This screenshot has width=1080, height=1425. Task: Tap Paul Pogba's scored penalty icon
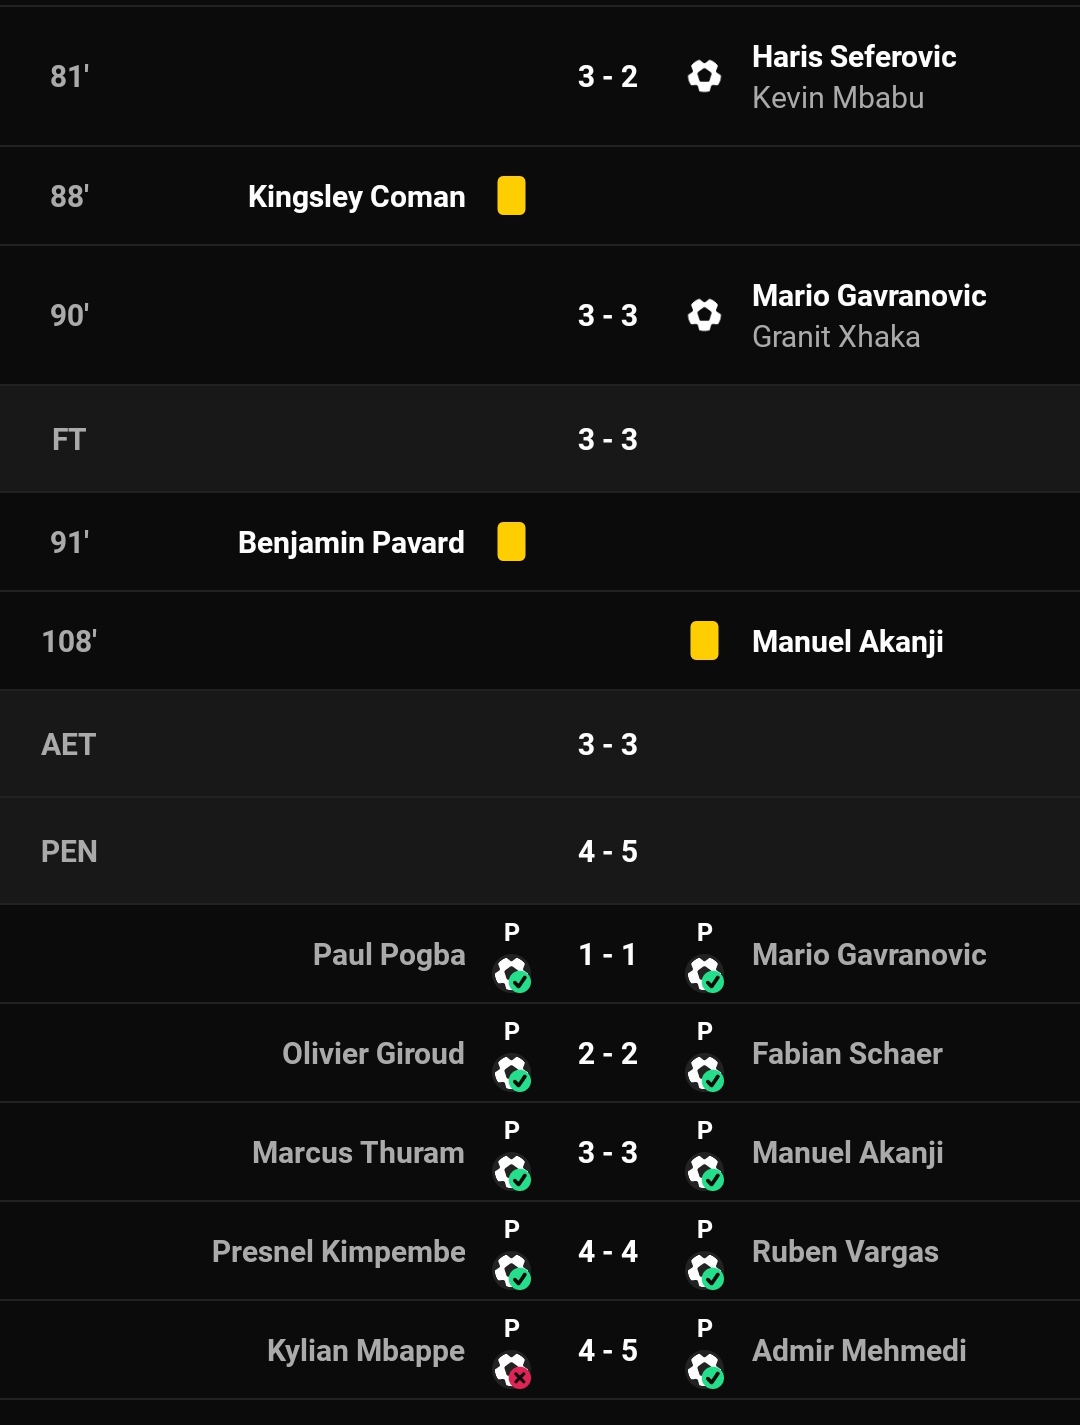512,974
